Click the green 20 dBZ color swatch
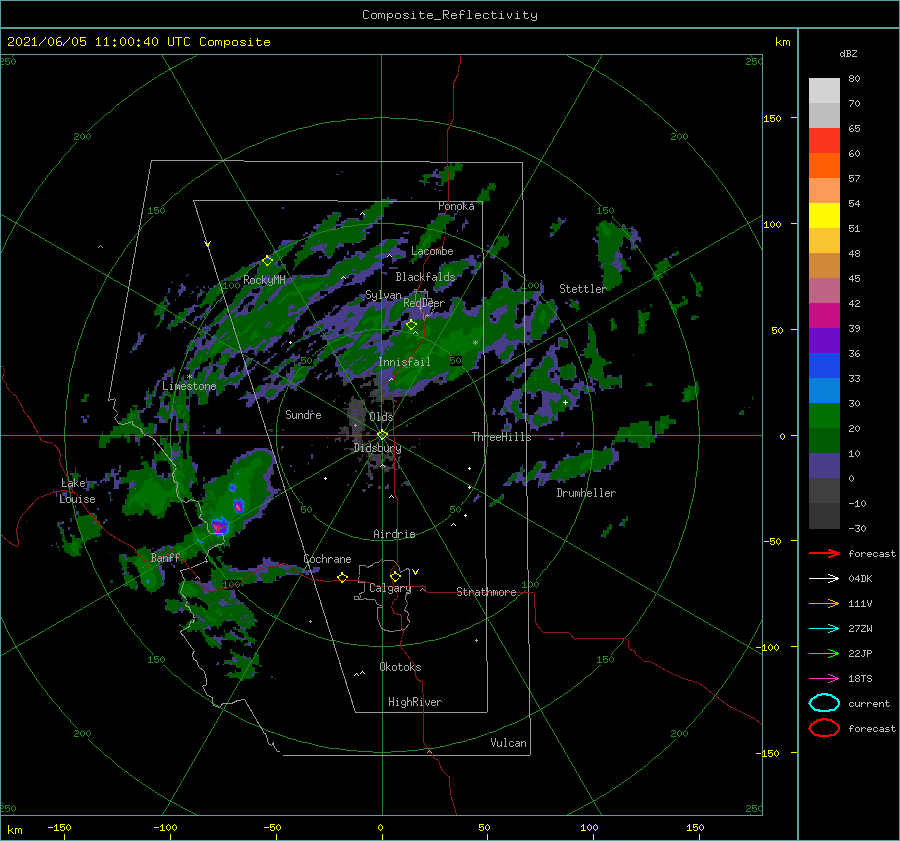 pos(824,415)
